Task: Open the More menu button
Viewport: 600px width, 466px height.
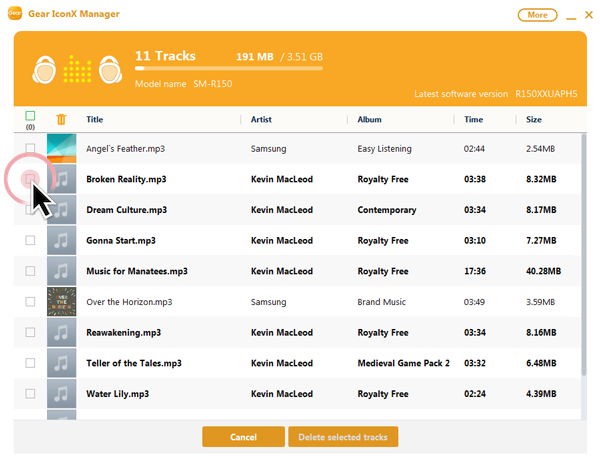Action: [537, 15]
